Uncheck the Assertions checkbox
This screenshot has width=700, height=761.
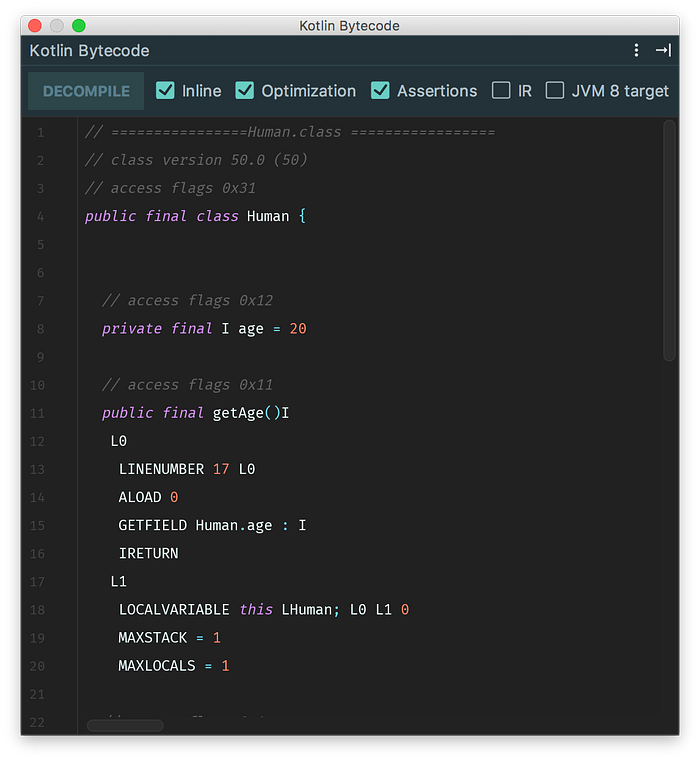[x=380, y=90]
